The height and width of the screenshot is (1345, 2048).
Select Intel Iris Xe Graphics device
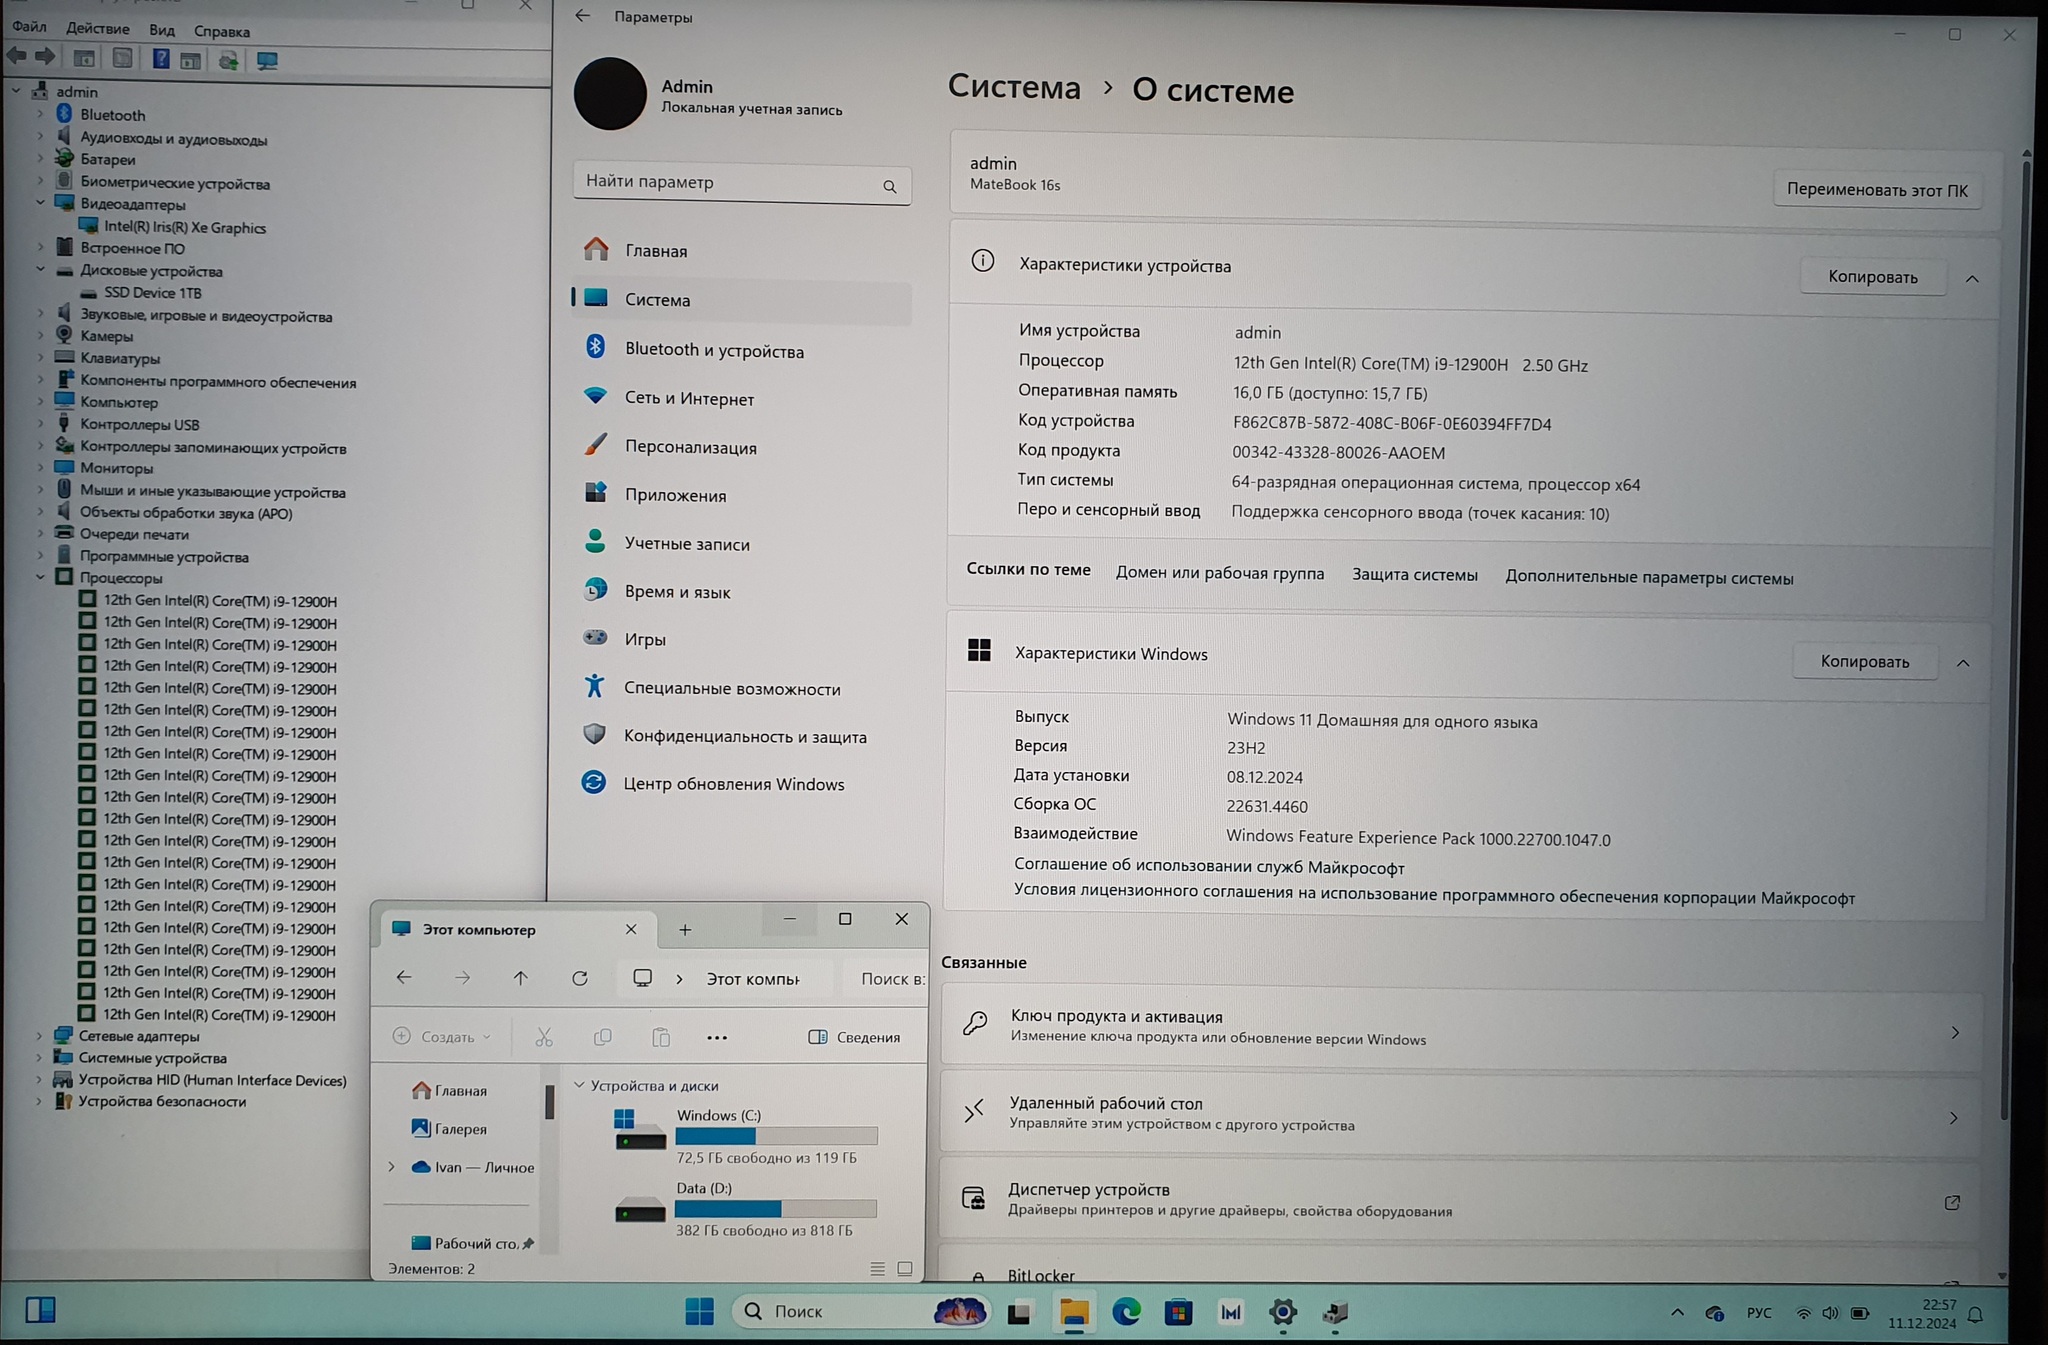tap(185, 227)
